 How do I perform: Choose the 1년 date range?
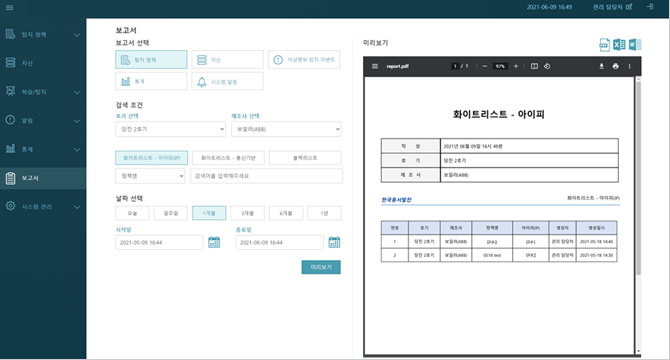point(324,213)
